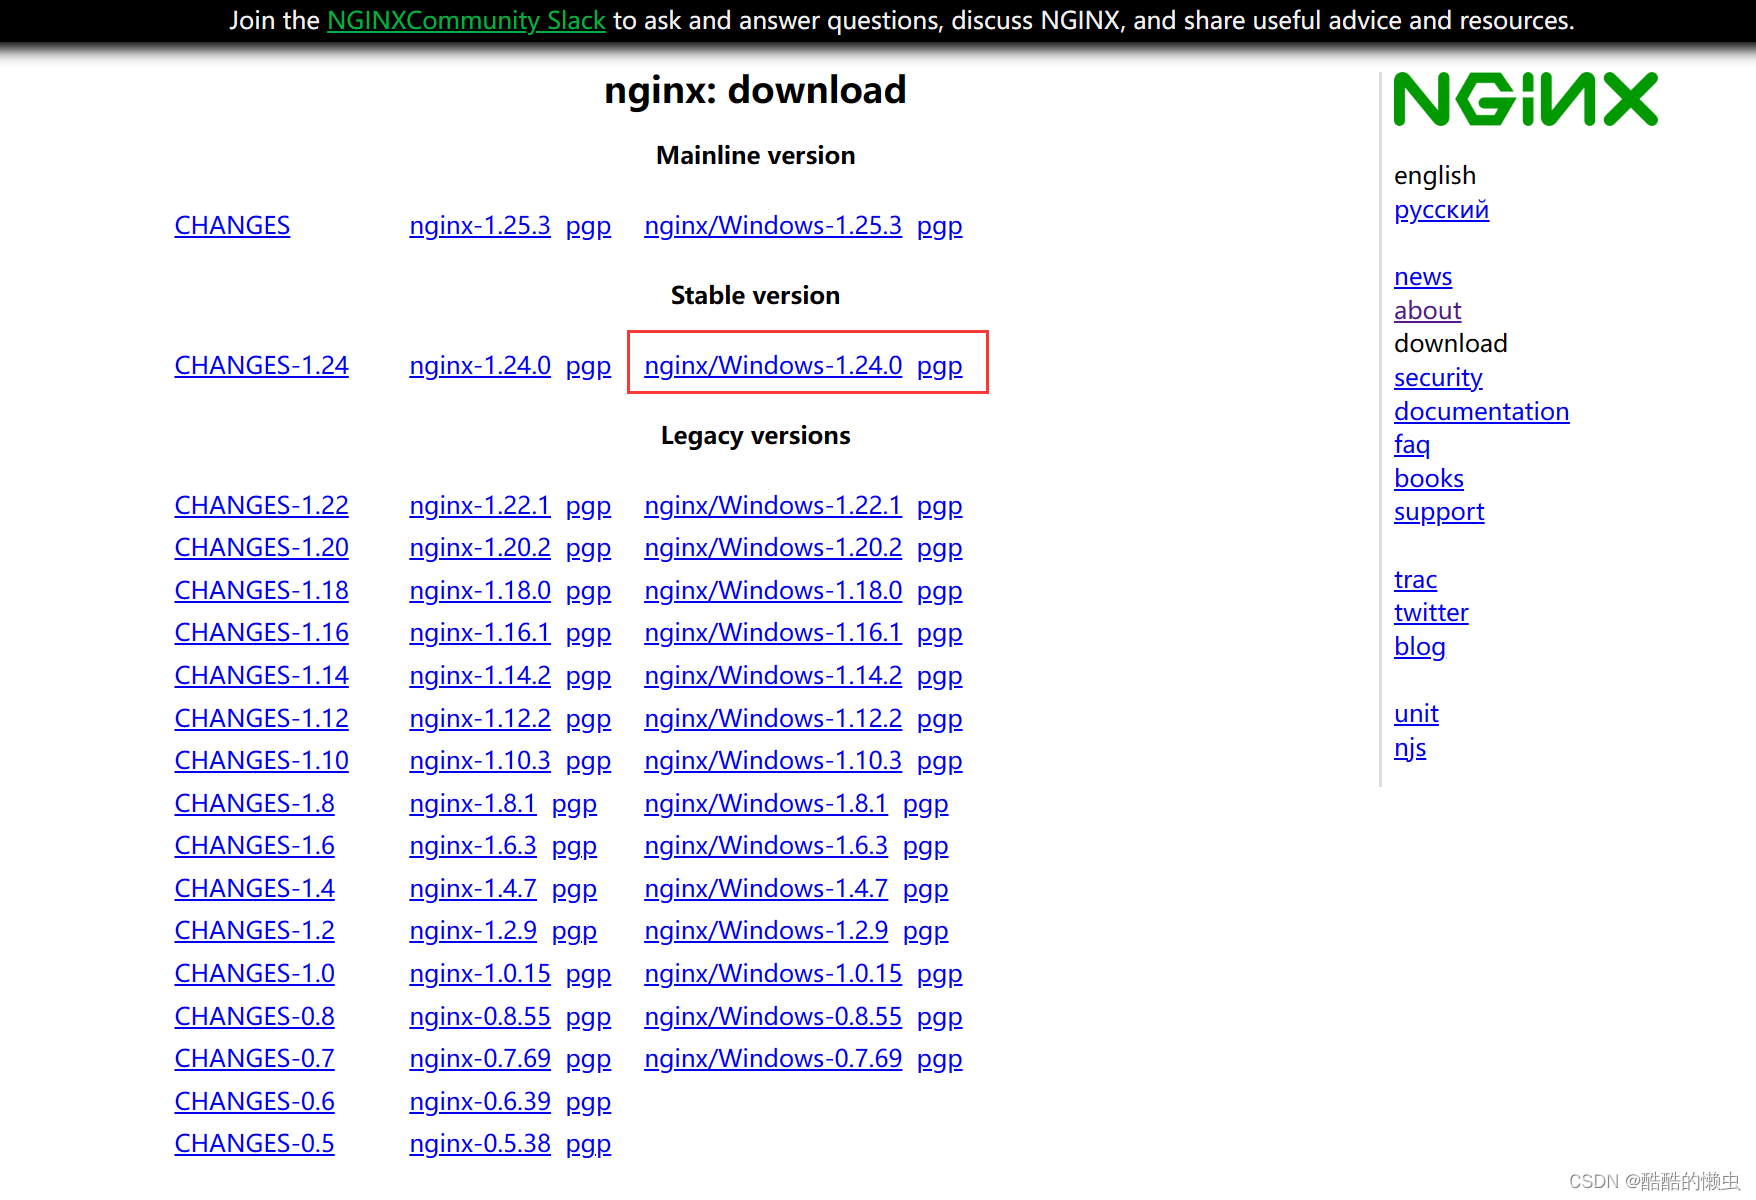Open mainline CHANGES link
This screenshot has width=1756, height=1200.
(x=232, y=226)
